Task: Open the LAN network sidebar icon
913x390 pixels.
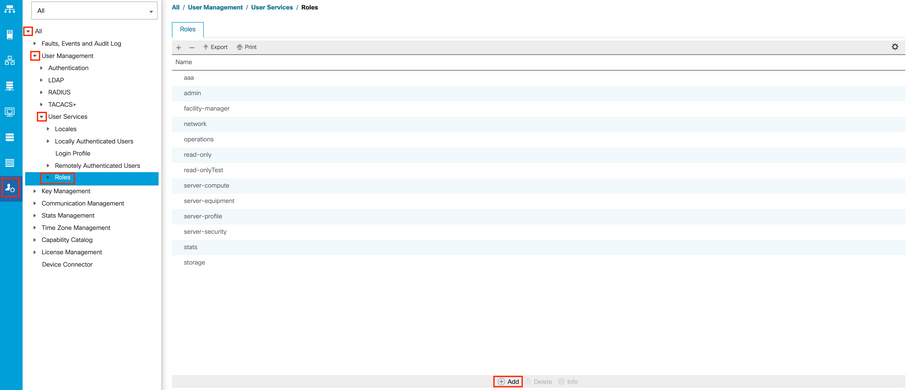Action: (10, 60)
